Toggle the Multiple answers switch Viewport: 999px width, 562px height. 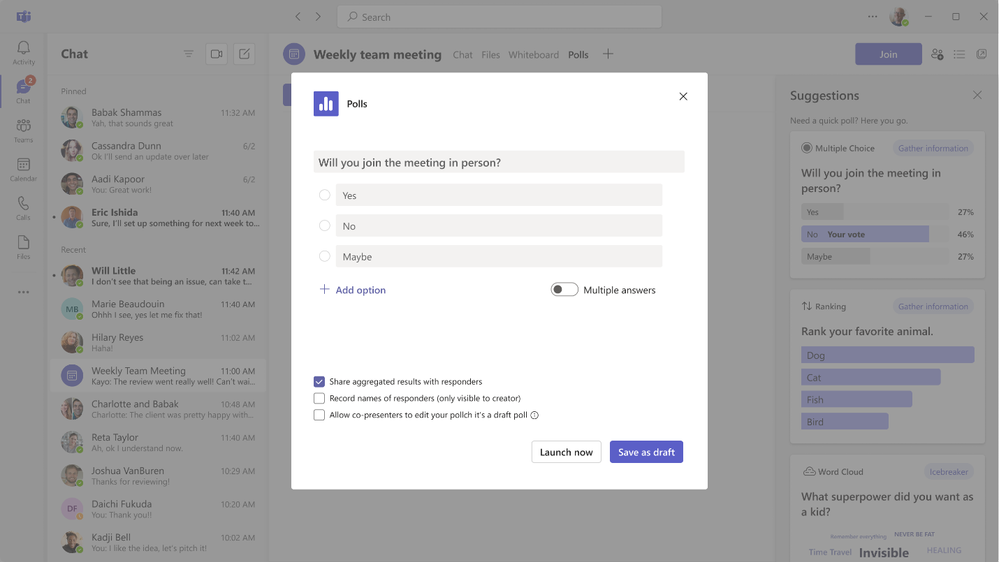point(564,289)
